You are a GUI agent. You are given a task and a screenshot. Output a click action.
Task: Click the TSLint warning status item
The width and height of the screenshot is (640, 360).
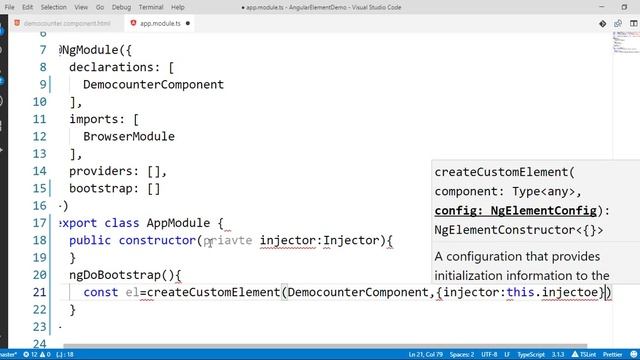(x=584, y=354)
